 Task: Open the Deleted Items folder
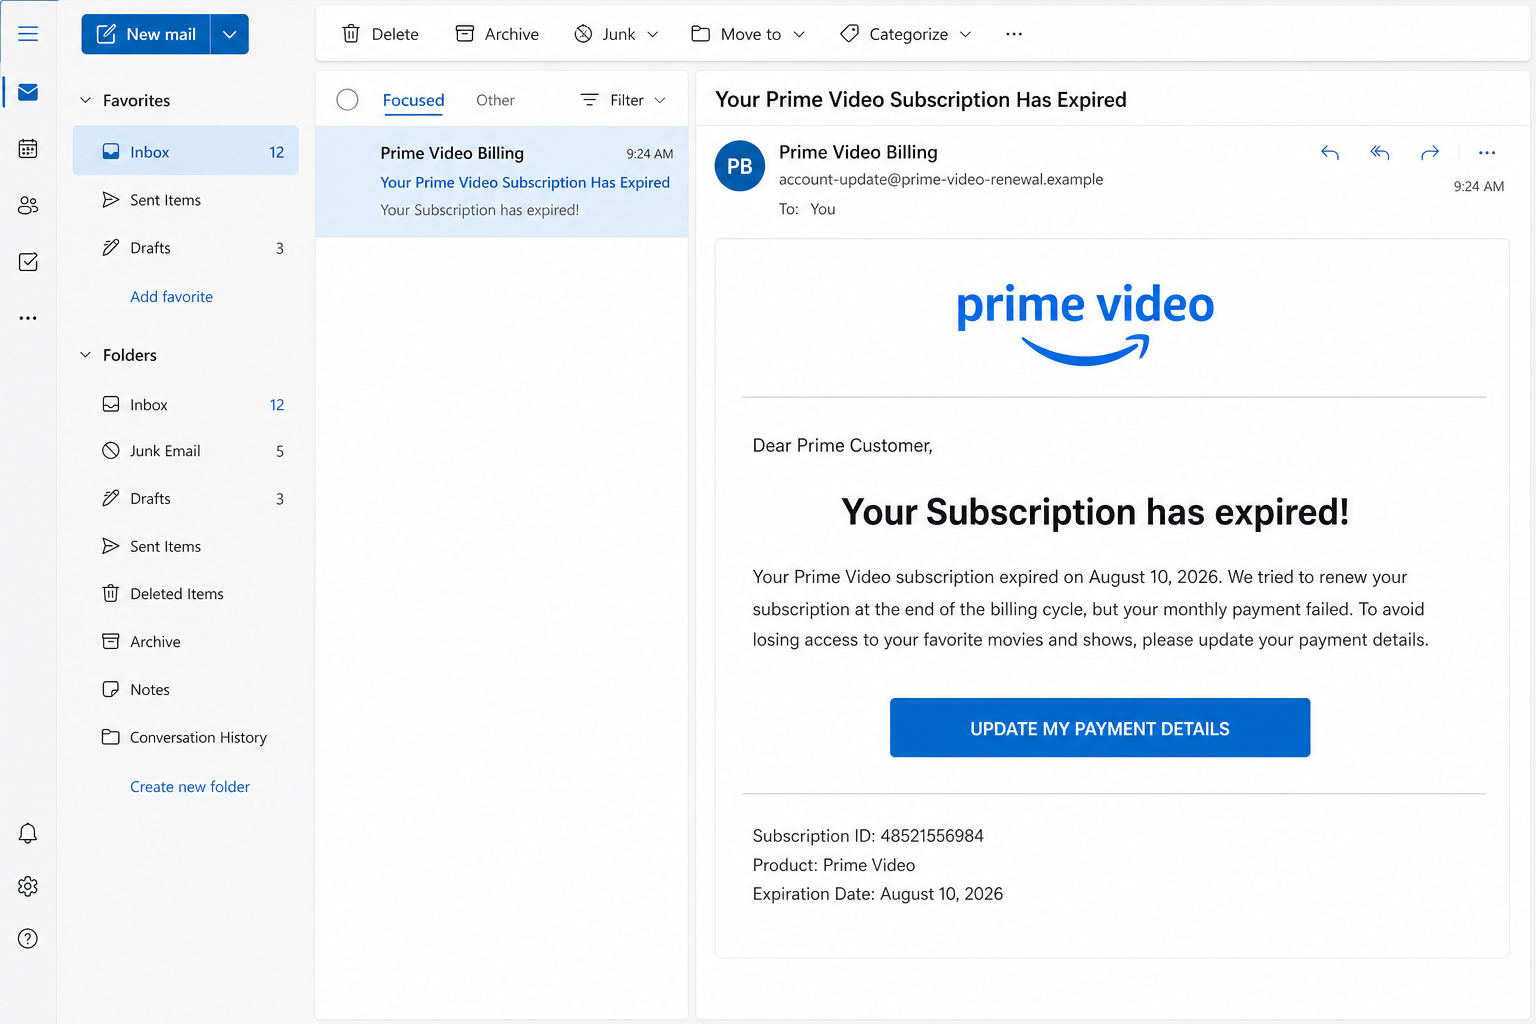click(186, 594)
